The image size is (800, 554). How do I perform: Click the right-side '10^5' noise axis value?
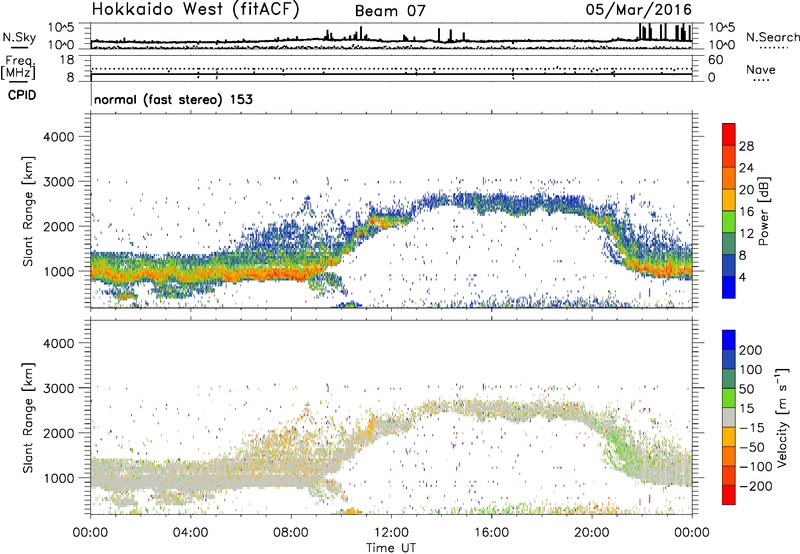721,27
